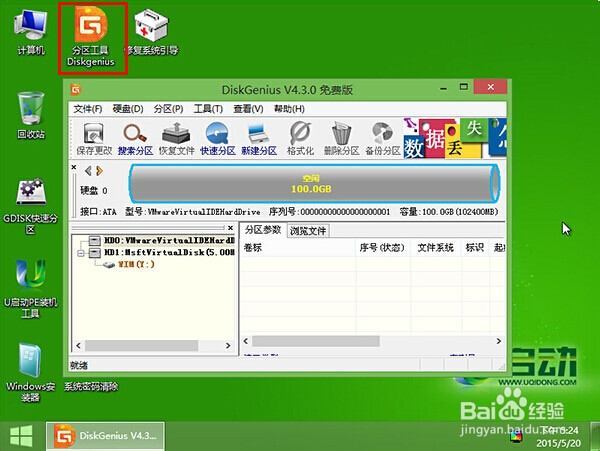
Task: Click the New Partition (新建分区) icon
Action: [259, 138]
